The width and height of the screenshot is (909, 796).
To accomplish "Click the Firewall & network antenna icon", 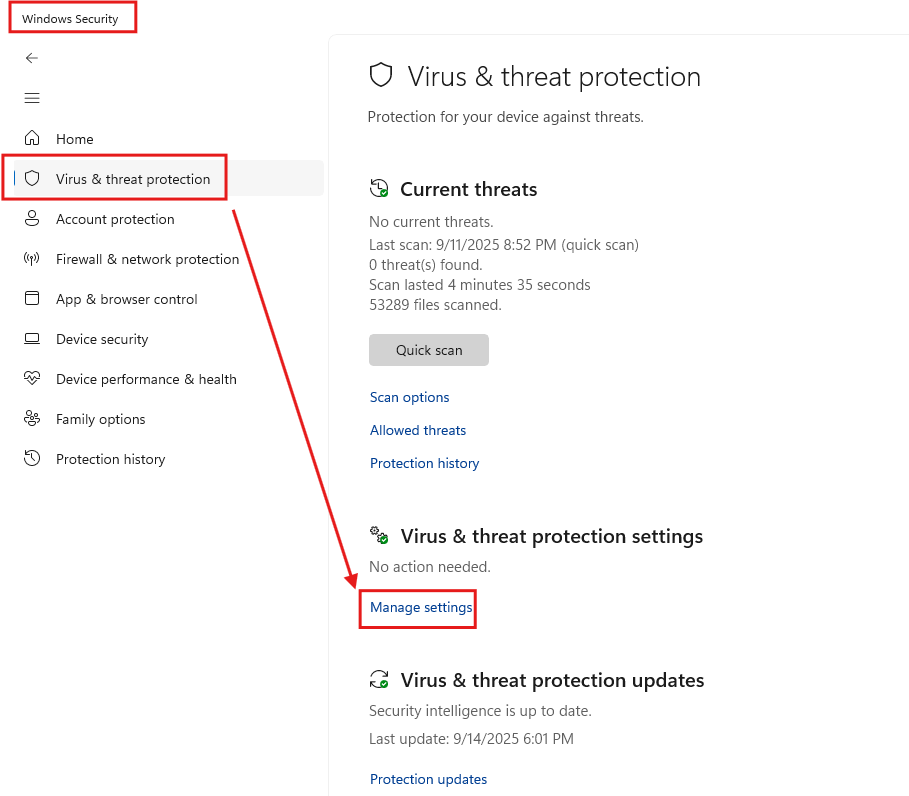I will pos(33,259).
